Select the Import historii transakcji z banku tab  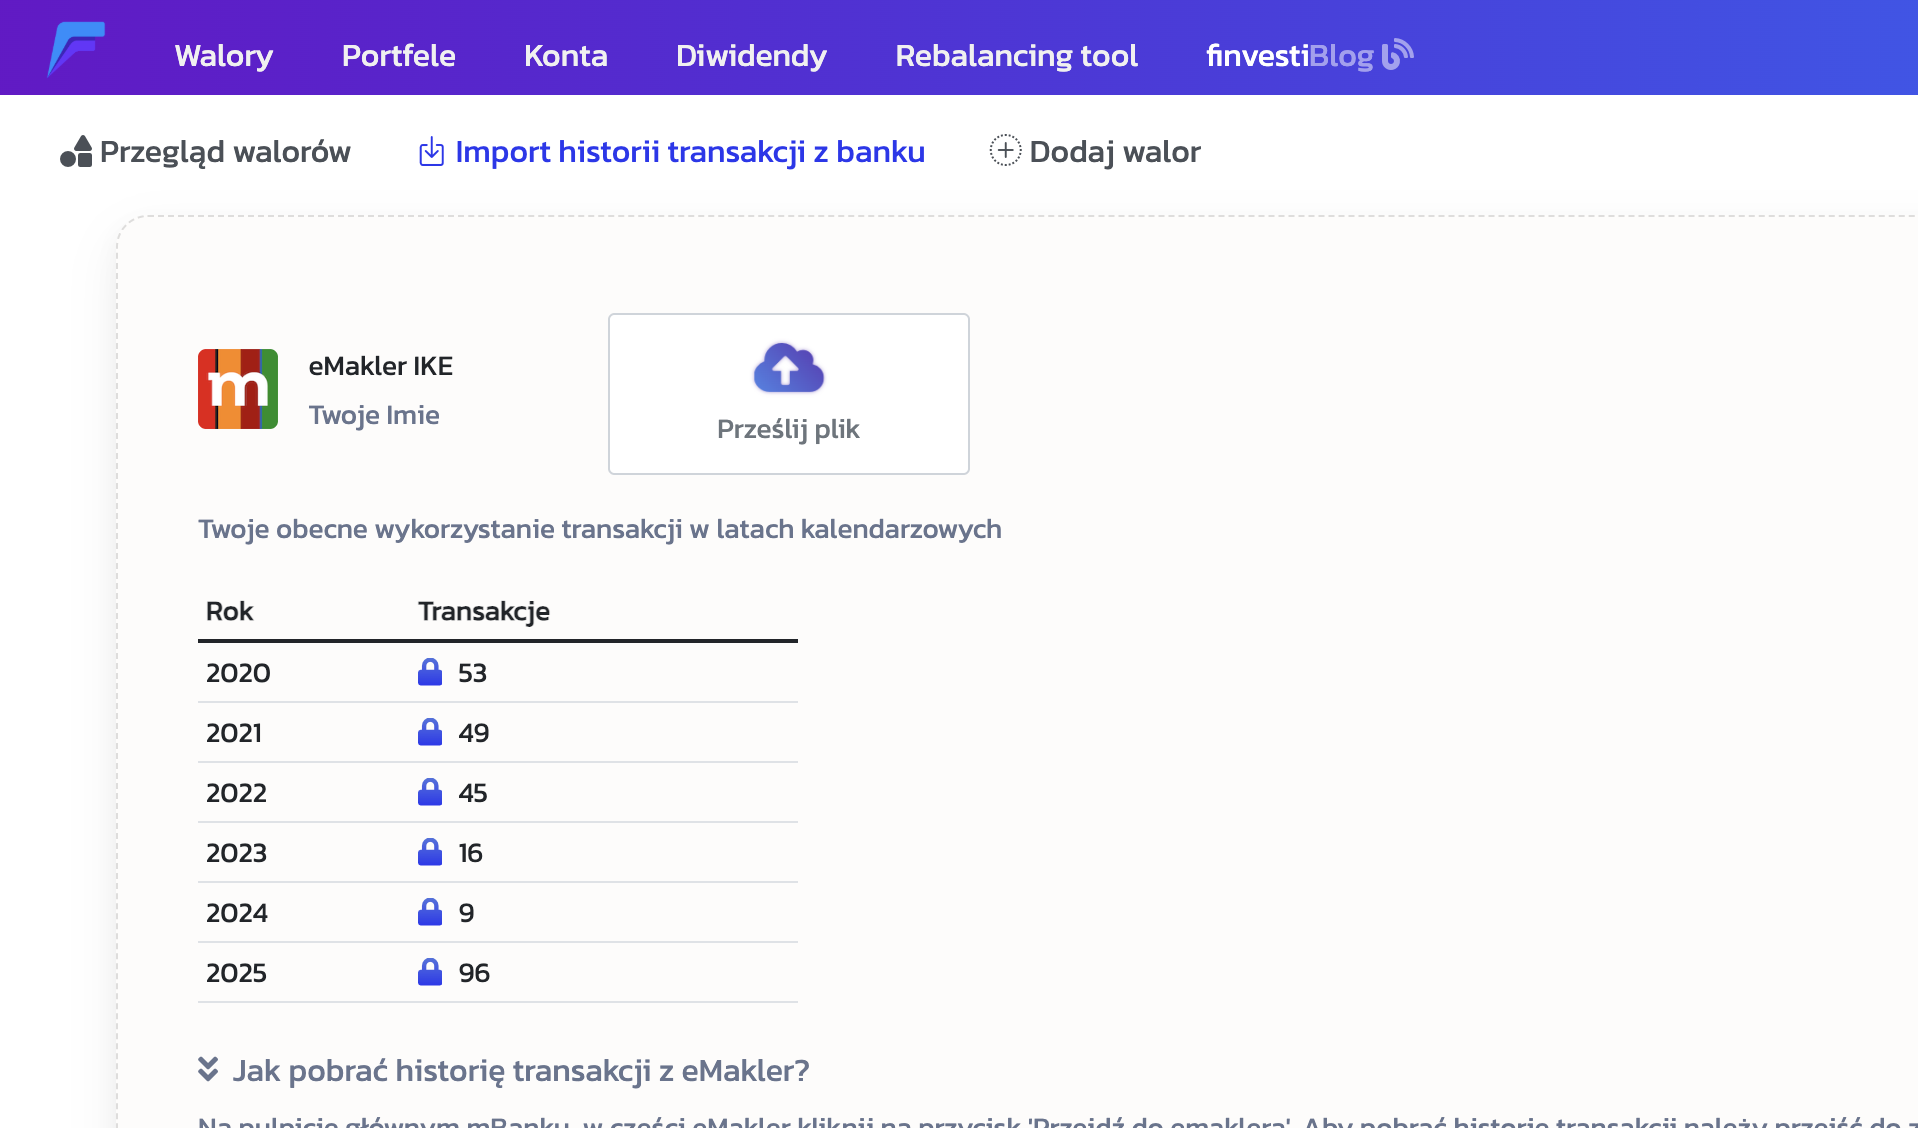pos(689,152)
